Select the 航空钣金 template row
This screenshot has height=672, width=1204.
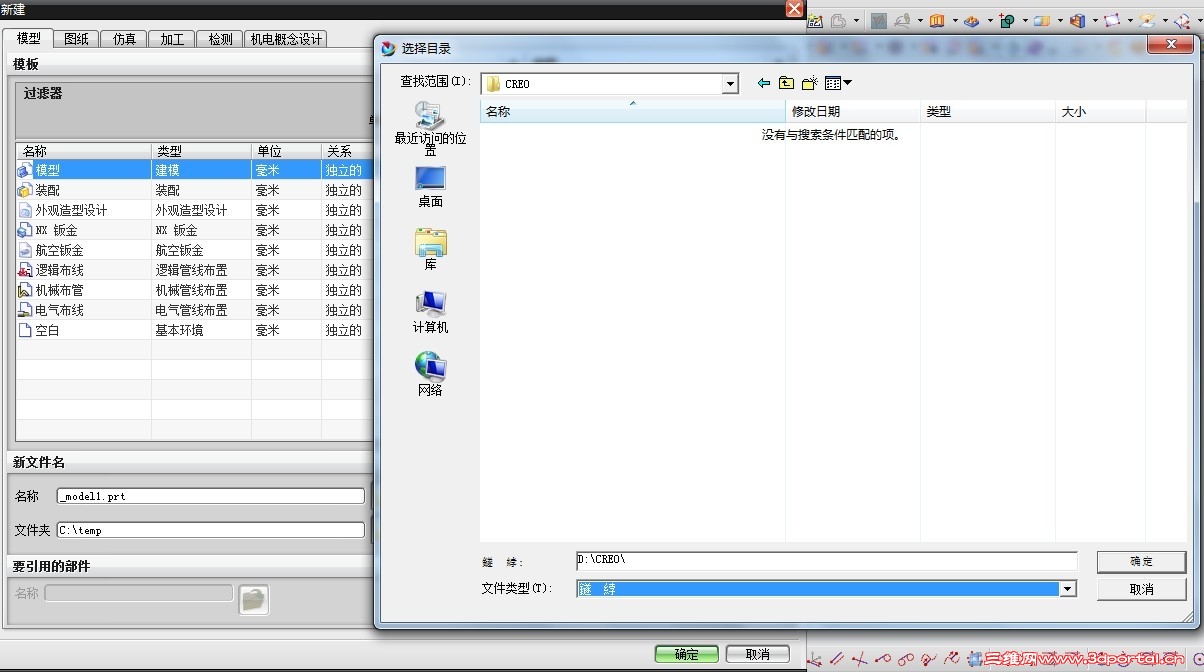click(x=194, y=250)
